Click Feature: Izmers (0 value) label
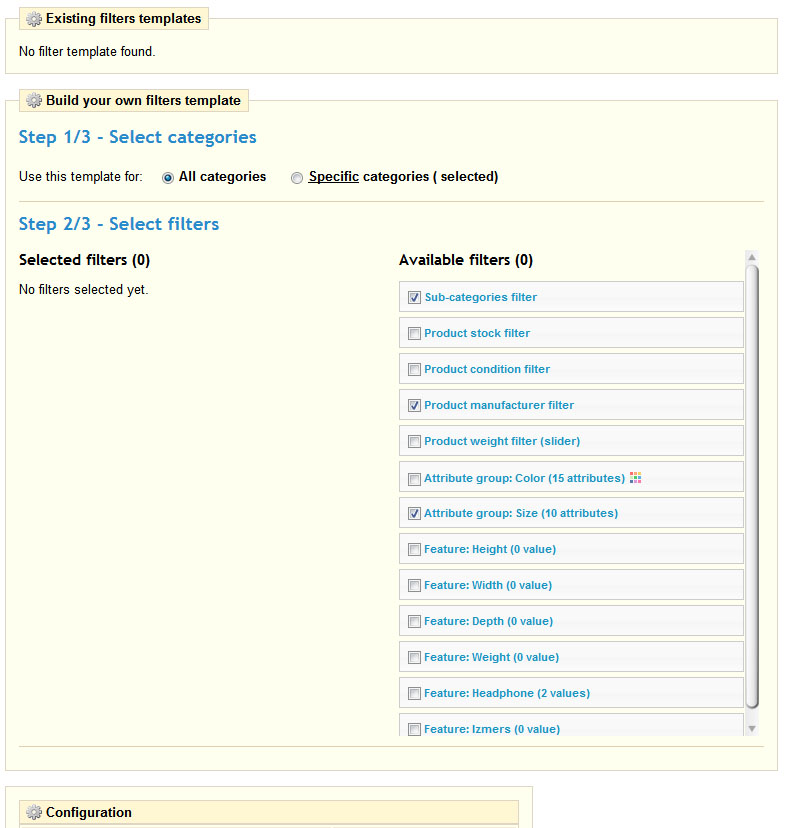The height and width of the screenshot is (828, 806). 492,729
